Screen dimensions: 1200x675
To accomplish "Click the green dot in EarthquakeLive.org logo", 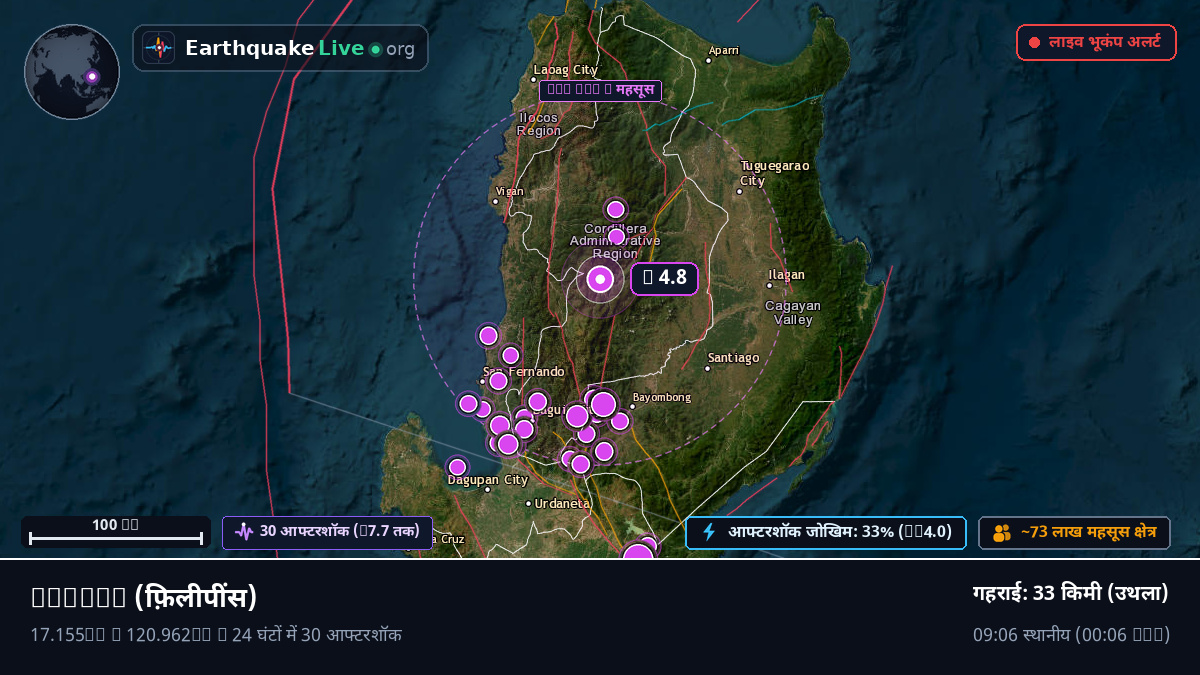I will (375, 49).
